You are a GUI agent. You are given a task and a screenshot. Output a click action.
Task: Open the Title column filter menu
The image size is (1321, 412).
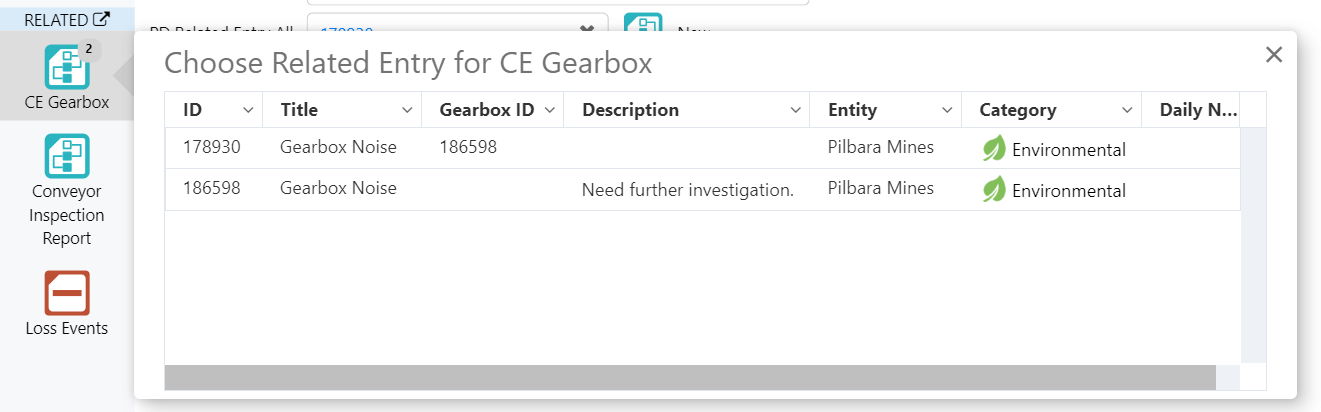click(407, 110)
